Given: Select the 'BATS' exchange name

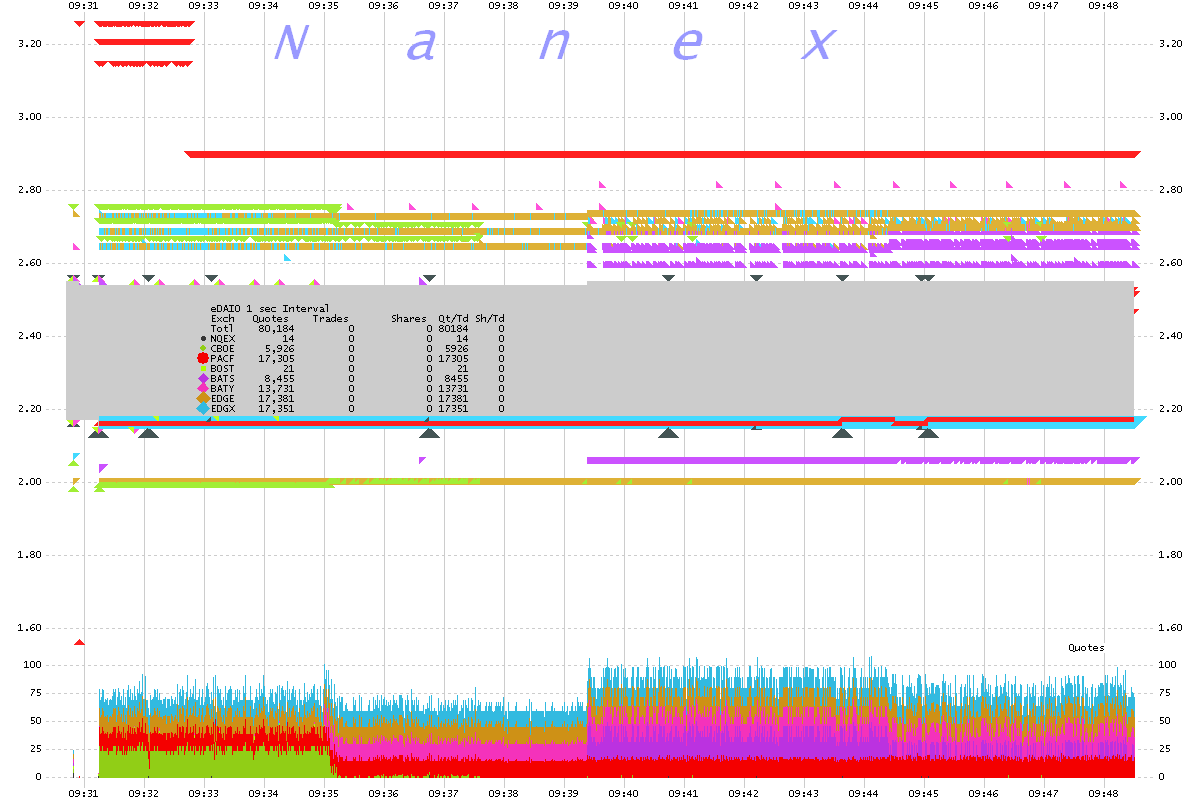Looking at the screenshot, I should coord(222,378).
